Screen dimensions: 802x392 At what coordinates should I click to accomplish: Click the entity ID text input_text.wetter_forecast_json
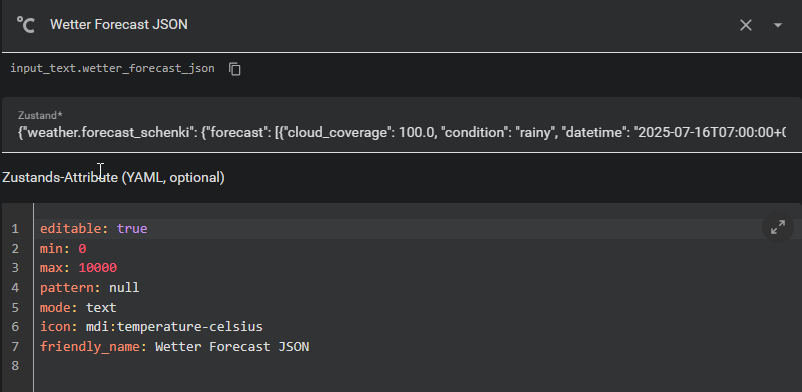113,69
